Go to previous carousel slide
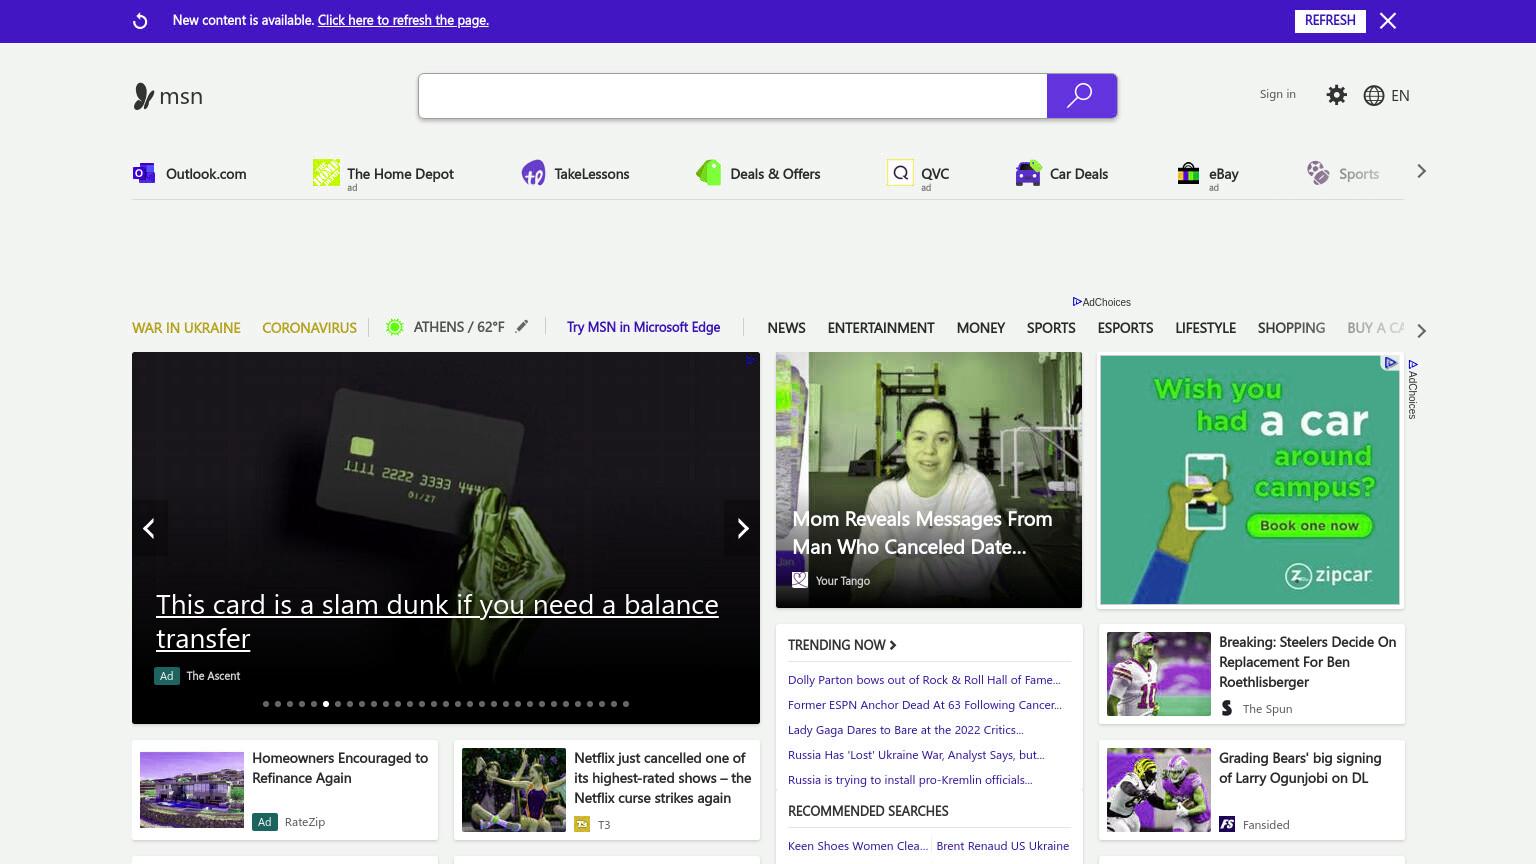1536x864 pixels. point(149,528)
